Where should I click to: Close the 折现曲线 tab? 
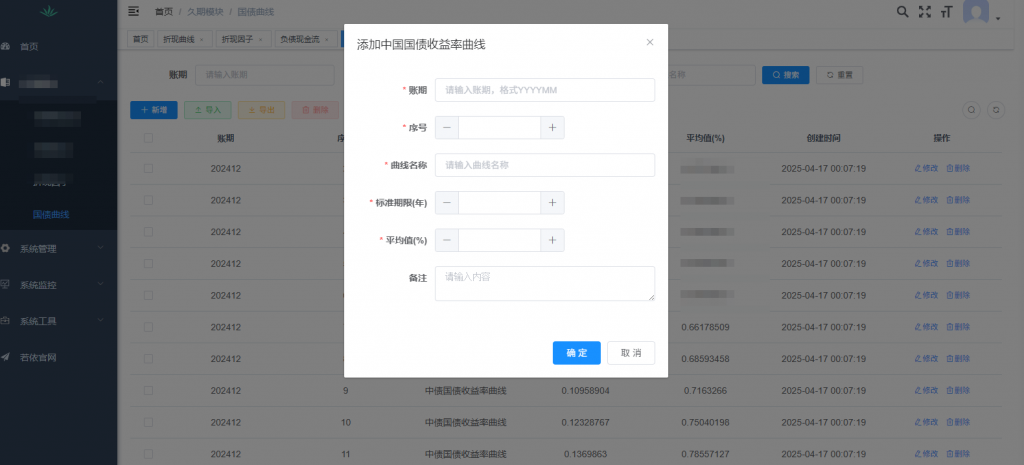coord(202,40)
